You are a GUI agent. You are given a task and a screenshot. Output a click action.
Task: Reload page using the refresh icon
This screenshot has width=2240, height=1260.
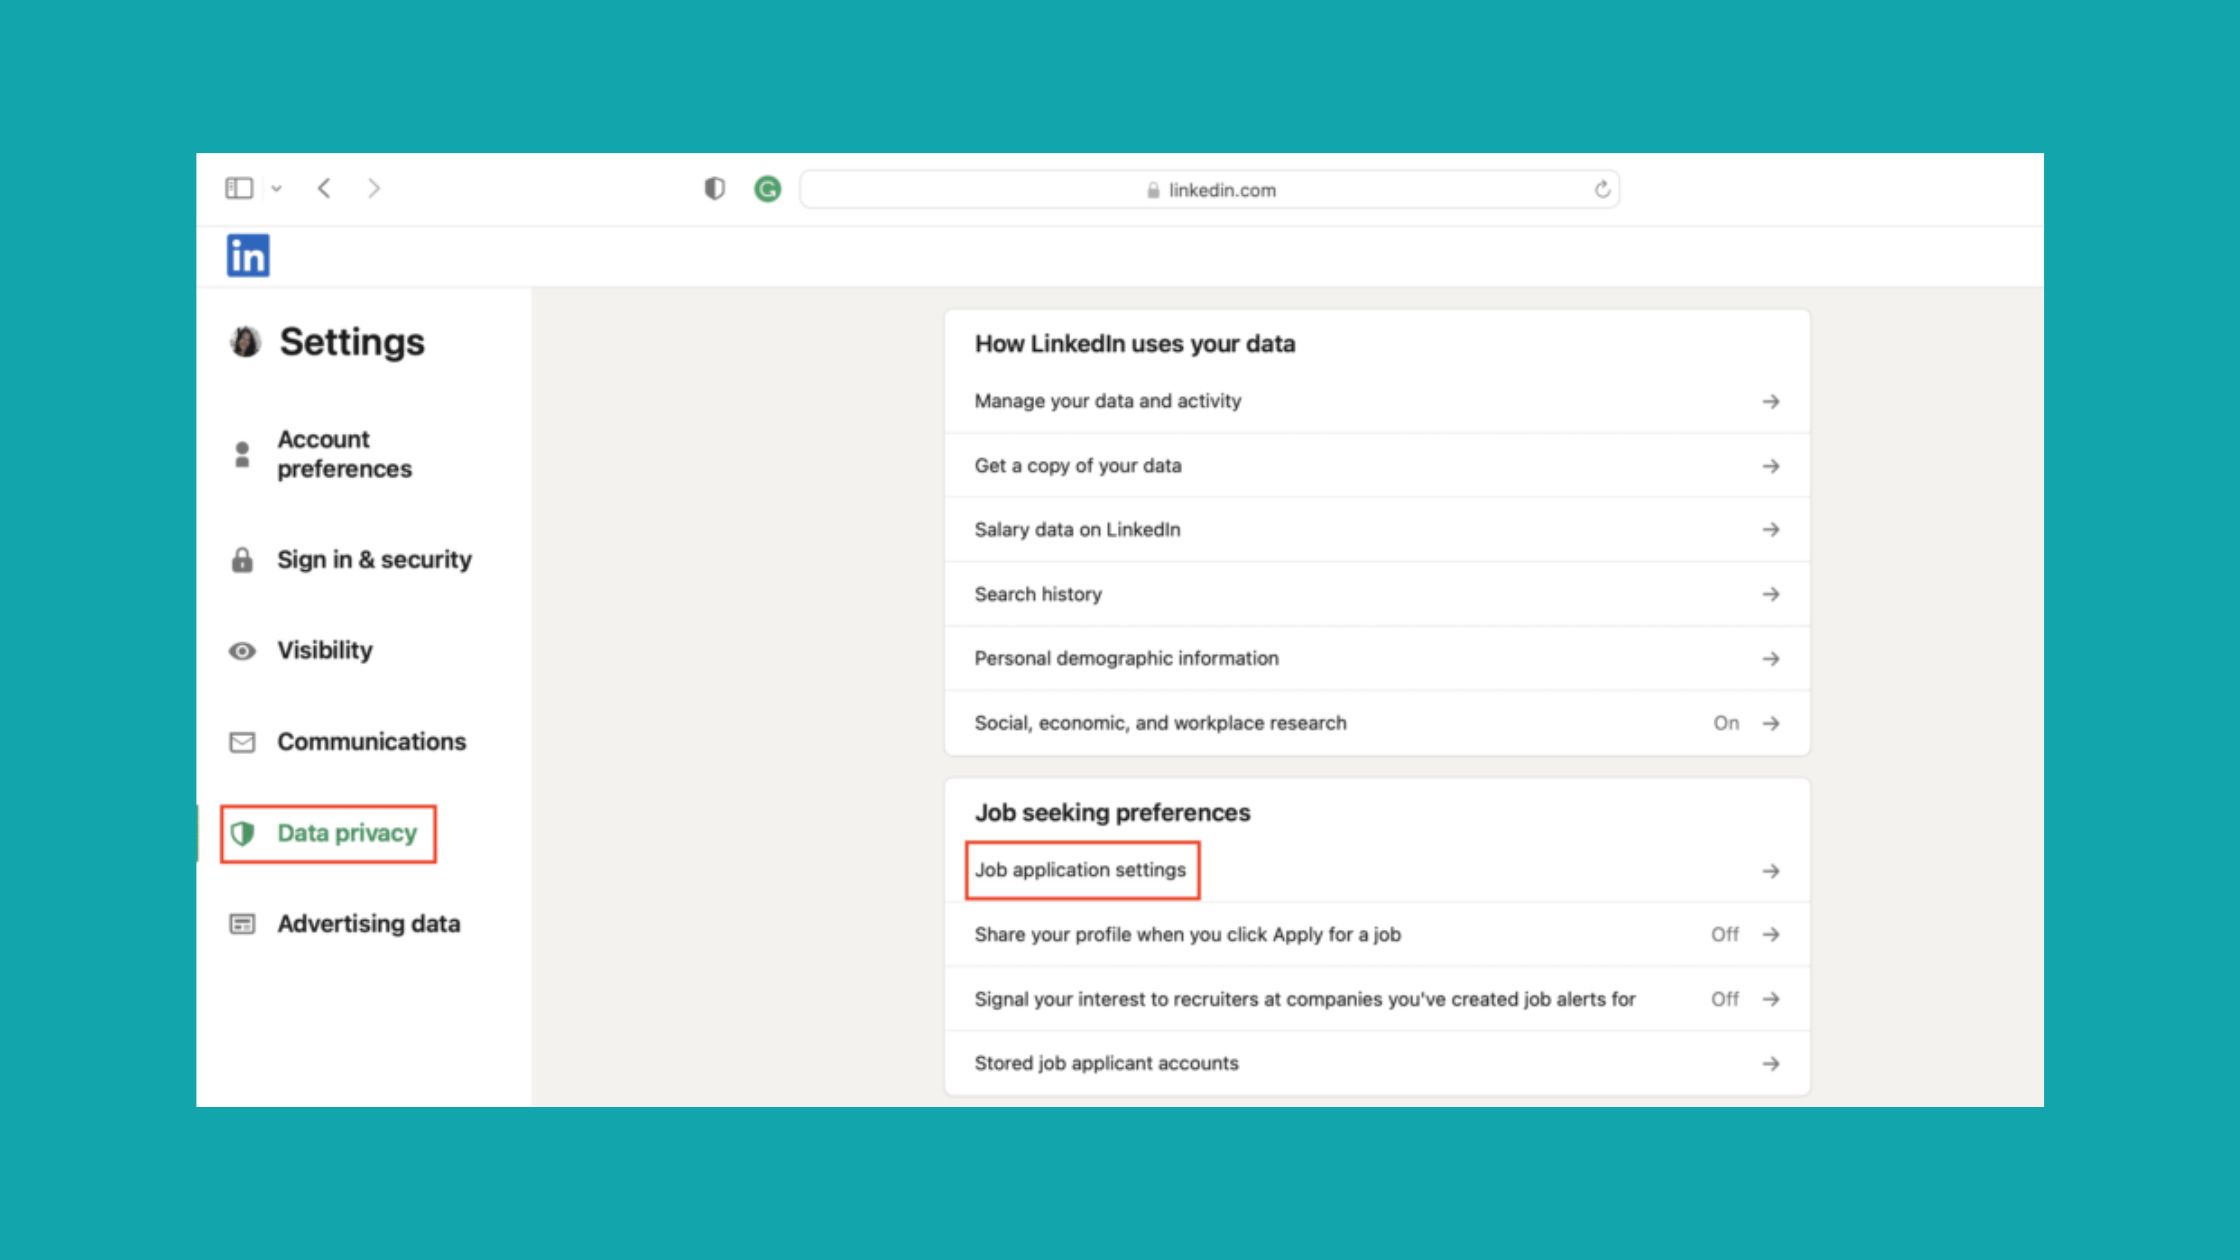tap(1602, 189)
